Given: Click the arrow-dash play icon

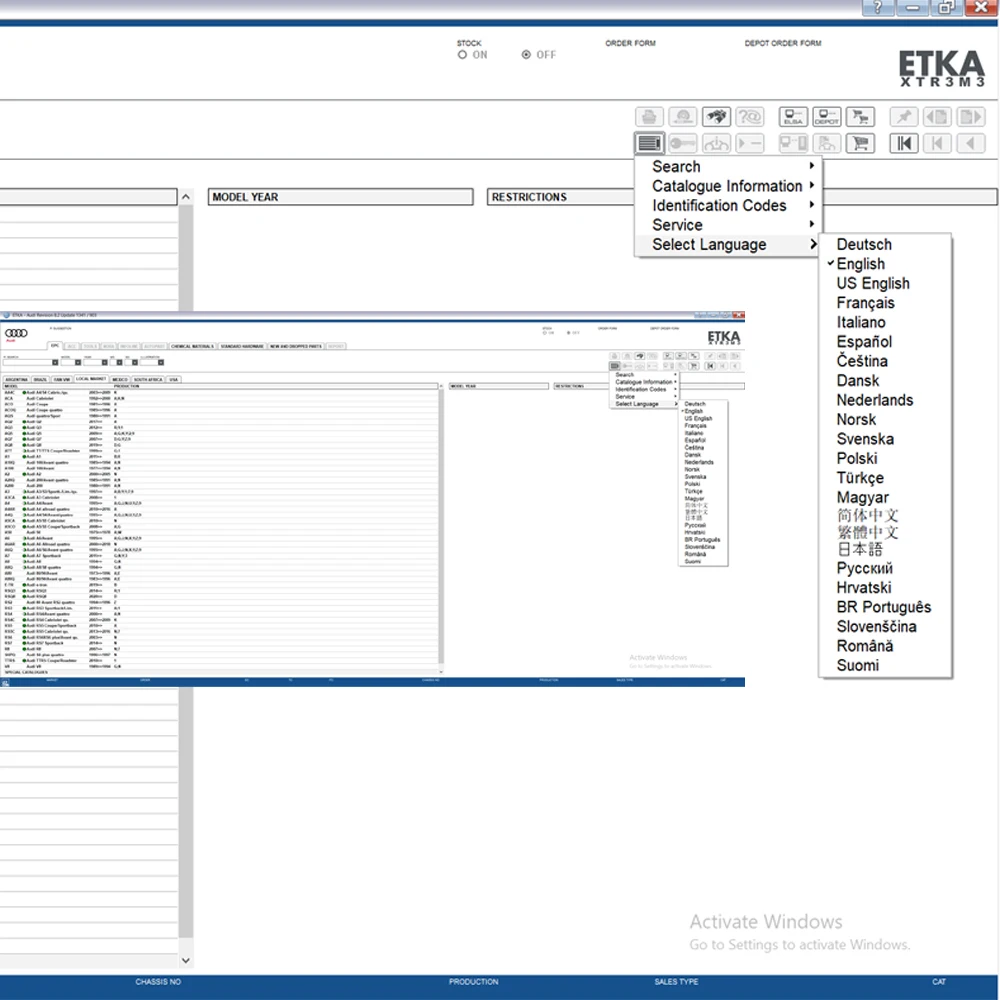Looking at the screenshot, I should pyautogui.click(x=749, y=143).
